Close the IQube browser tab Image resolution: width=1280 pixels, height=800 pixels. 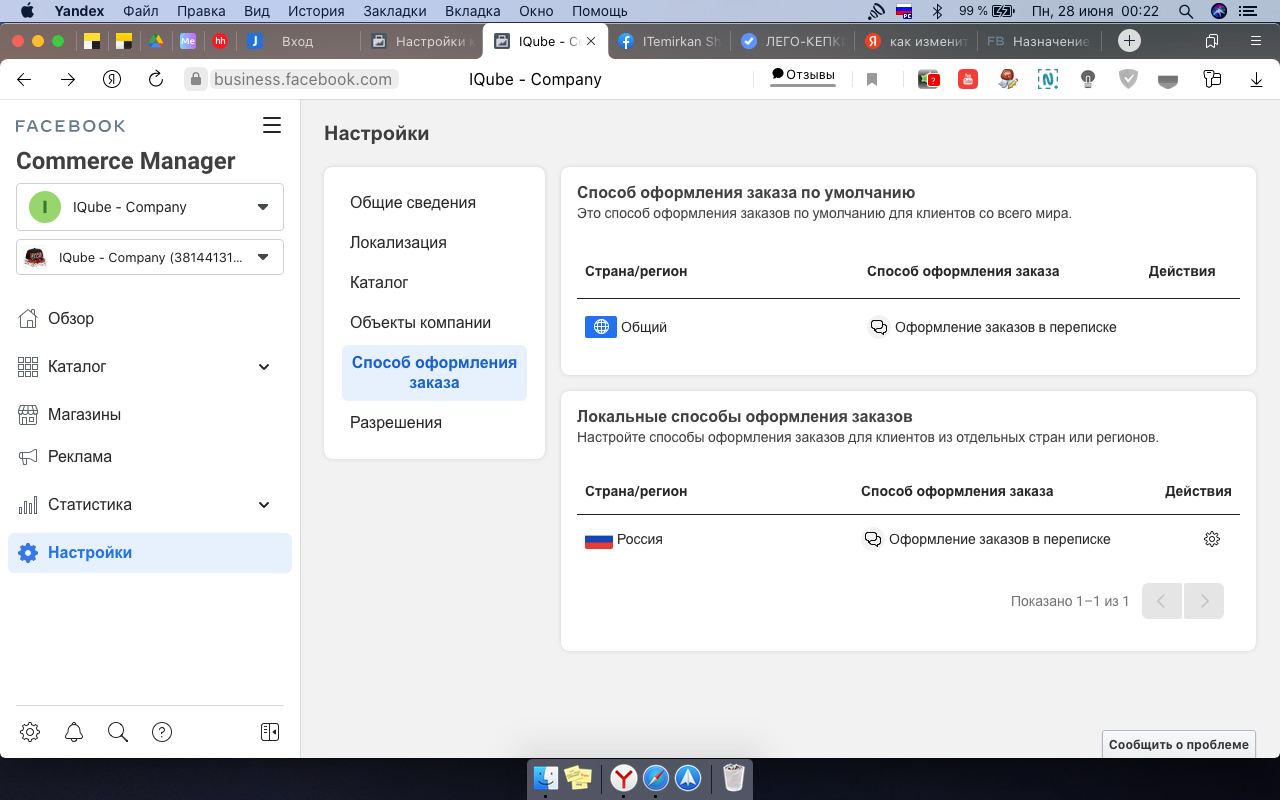[591, 41]
